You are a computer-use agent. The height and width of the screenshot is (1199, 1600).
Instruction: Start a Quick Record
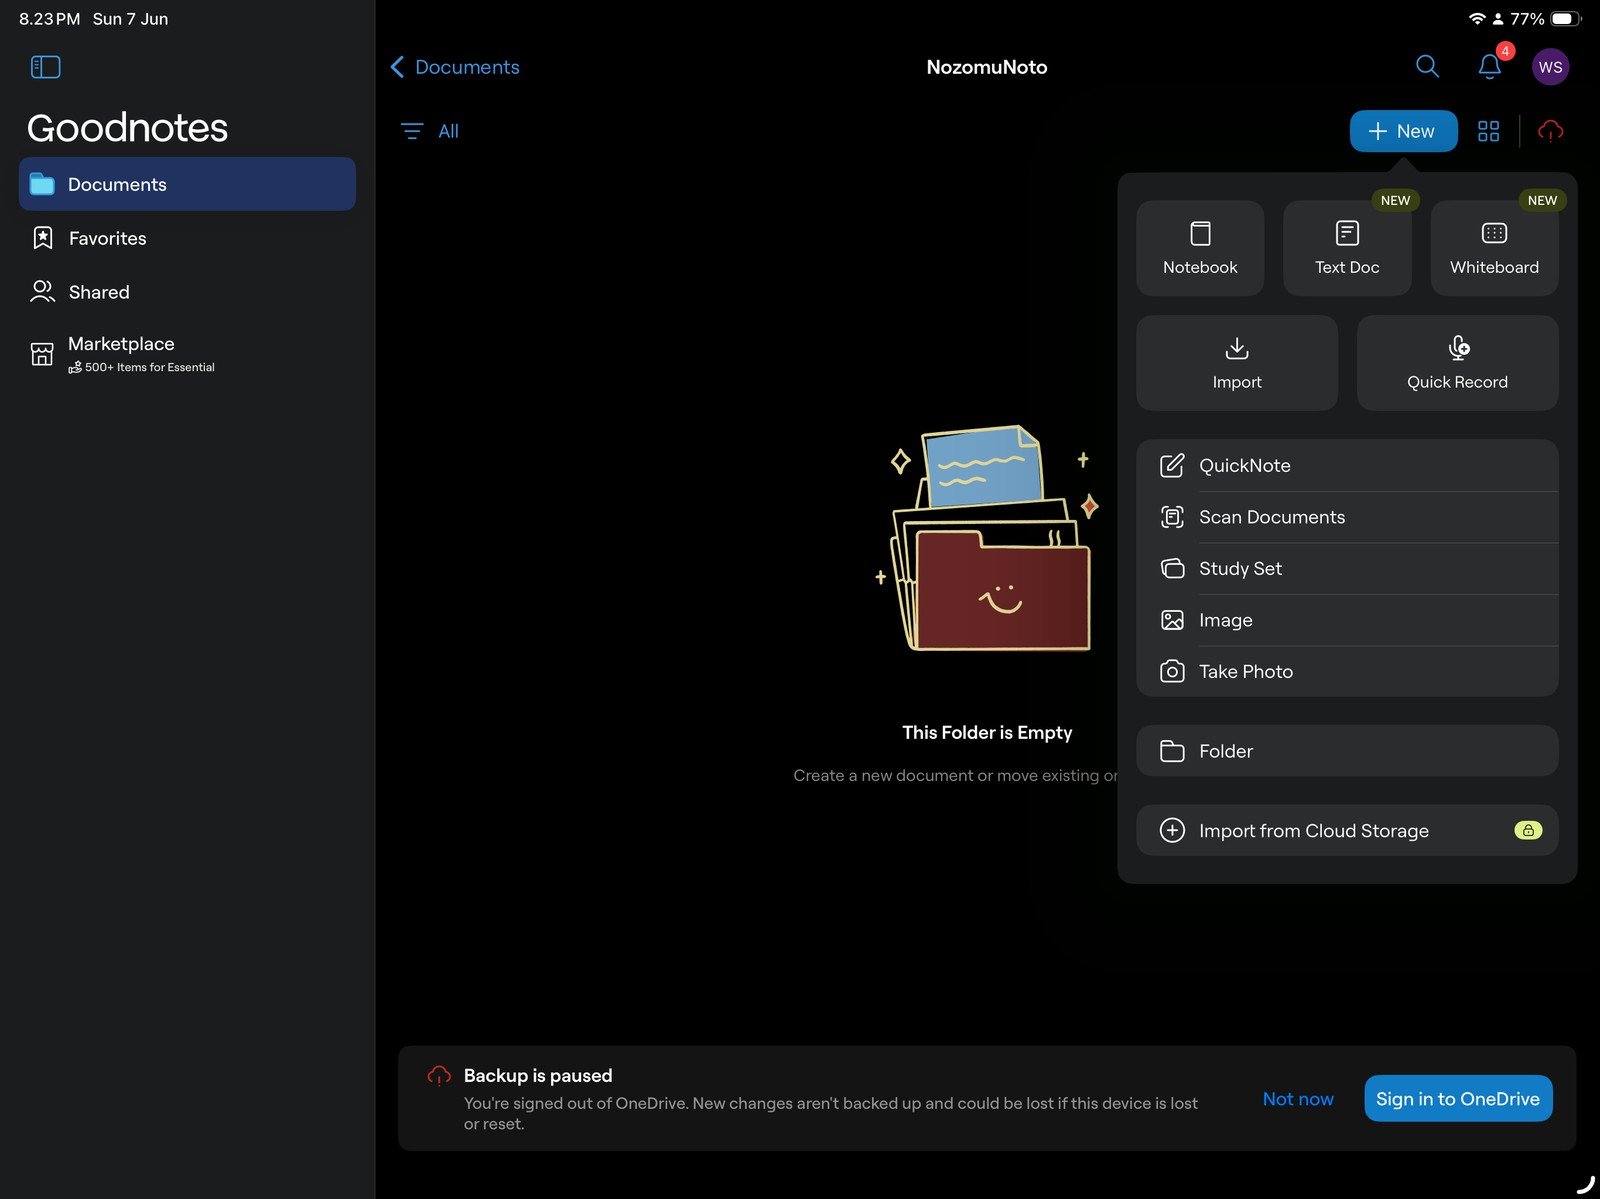[1457, 363]
